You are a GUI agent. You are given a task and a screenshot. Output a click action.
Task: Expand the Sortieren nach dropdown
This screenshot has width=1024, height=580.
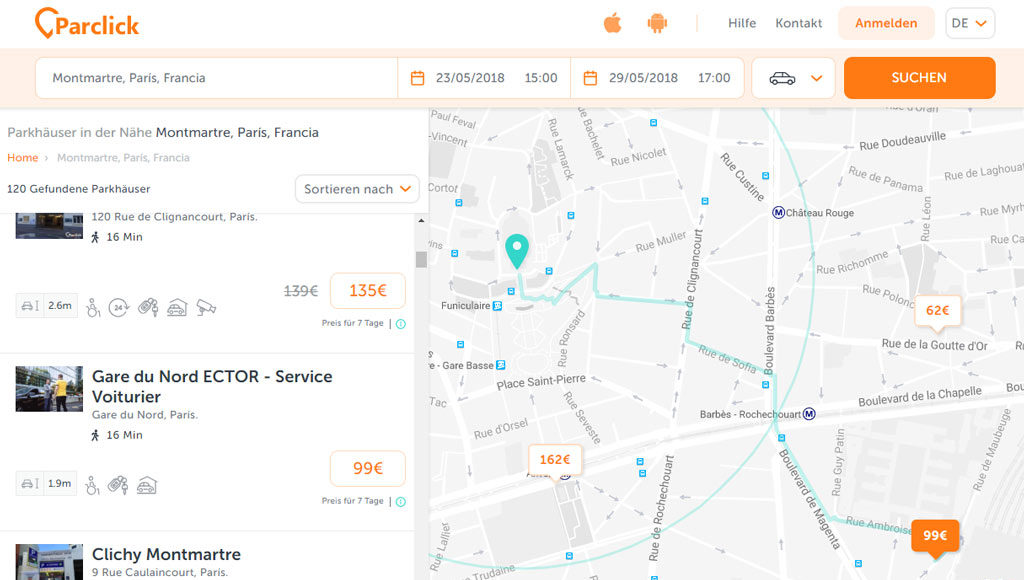click(x=357, y=189)
